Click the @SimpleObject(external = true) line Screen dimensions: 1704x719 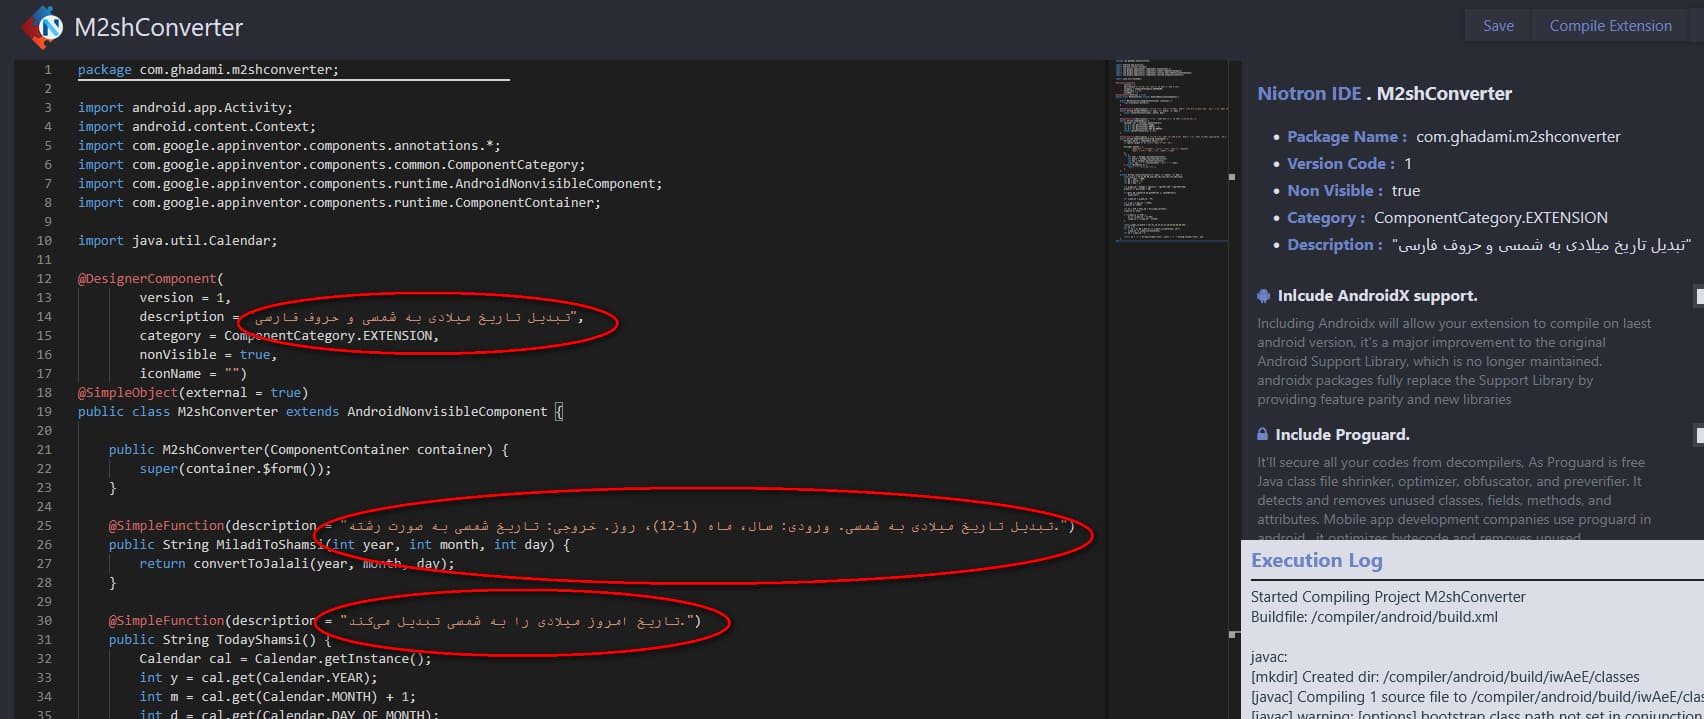(x=193, y=392)
